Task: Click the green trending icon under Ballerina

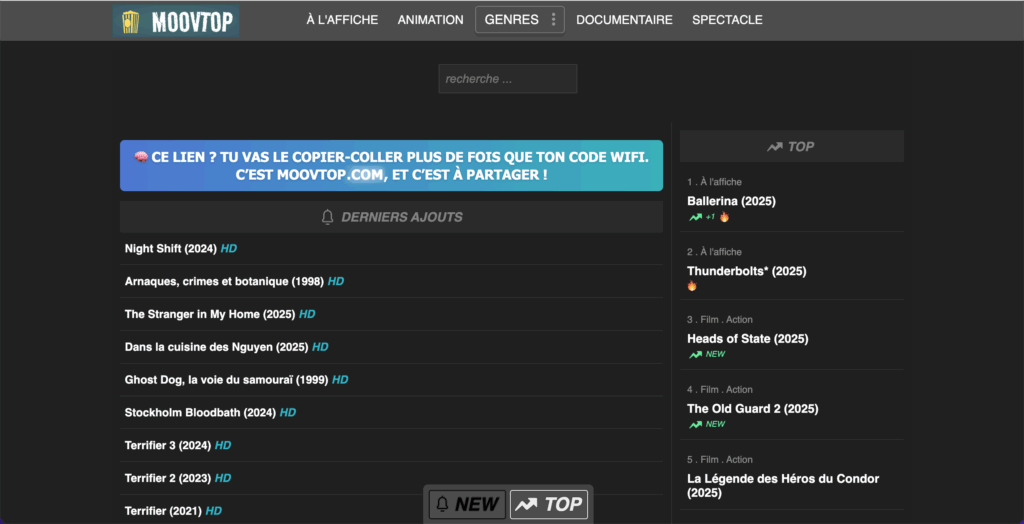Action: pyautogui.click(x=695, y=217)
